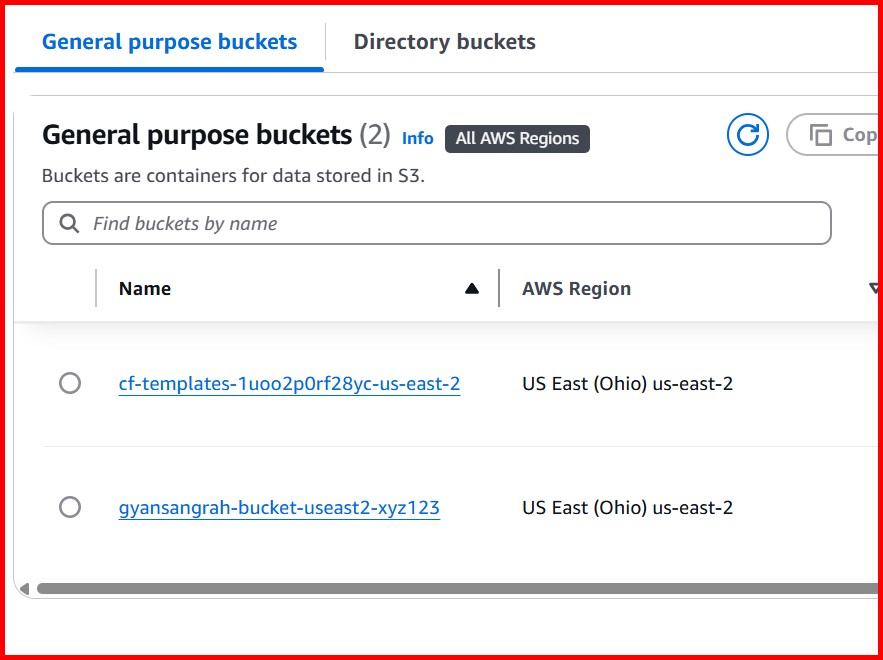
Task: Open bucket gyansangrah-bucket-useast2-xyz123
Action: 279,508
